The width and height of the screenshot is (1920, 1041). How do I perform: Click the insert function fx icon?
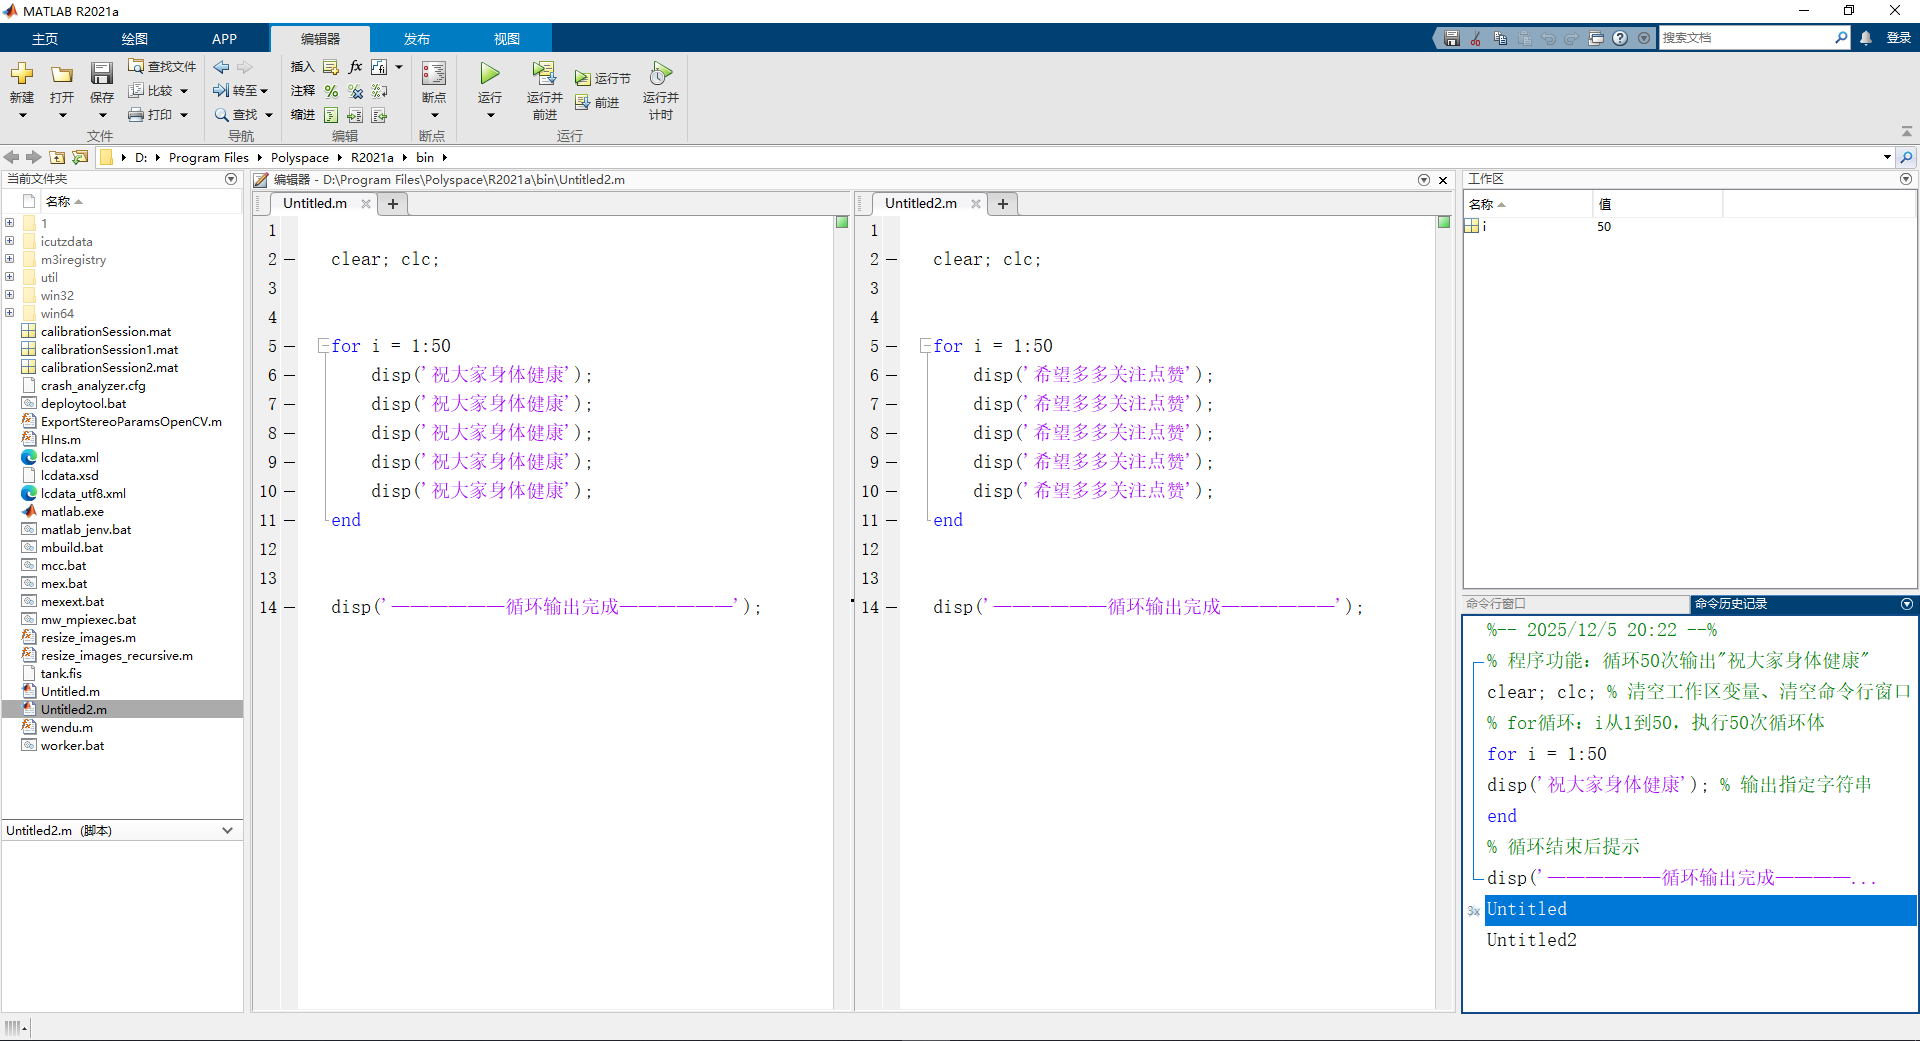tap(355, 66)
